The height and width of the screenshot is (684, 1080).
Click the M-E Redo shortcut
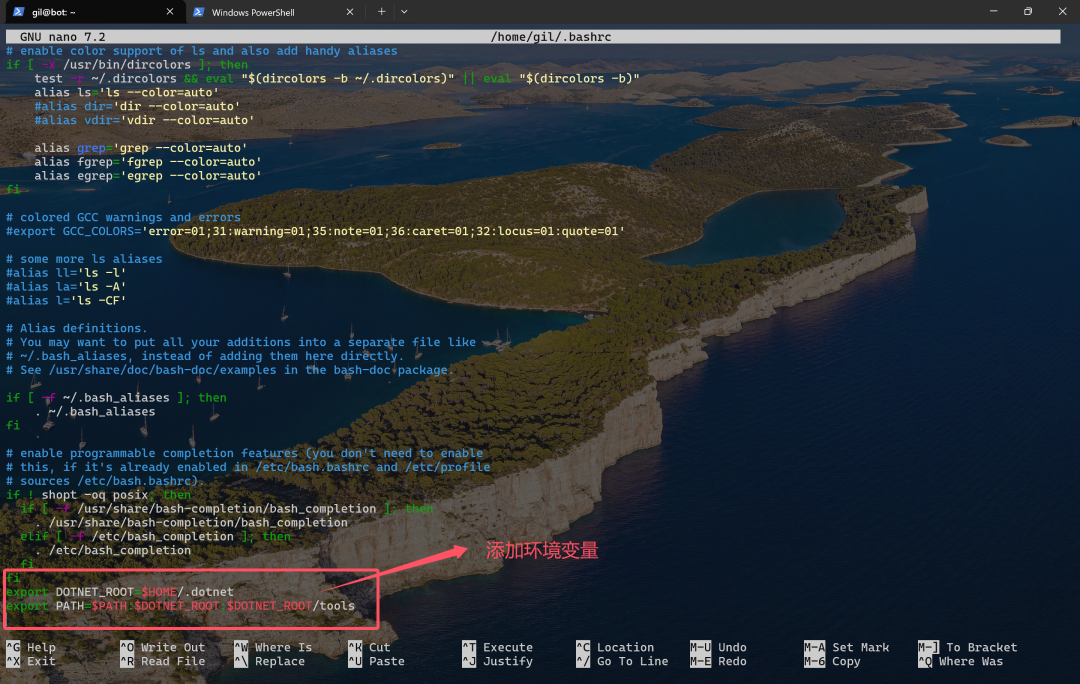[x=718, y=661]
